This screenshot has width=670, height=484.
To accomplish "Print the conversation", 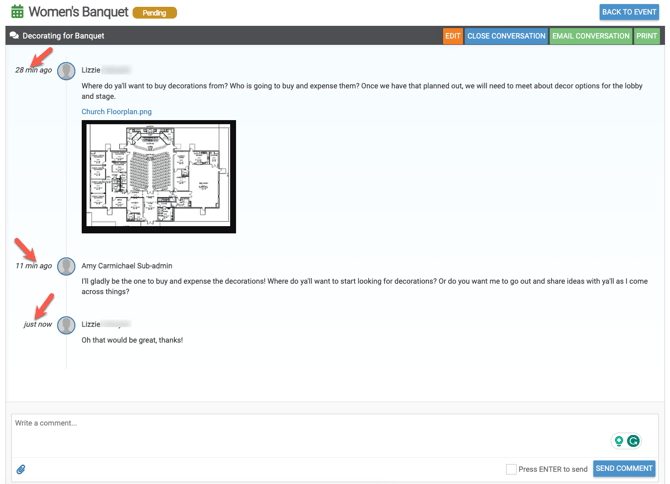I will point(647,36).
